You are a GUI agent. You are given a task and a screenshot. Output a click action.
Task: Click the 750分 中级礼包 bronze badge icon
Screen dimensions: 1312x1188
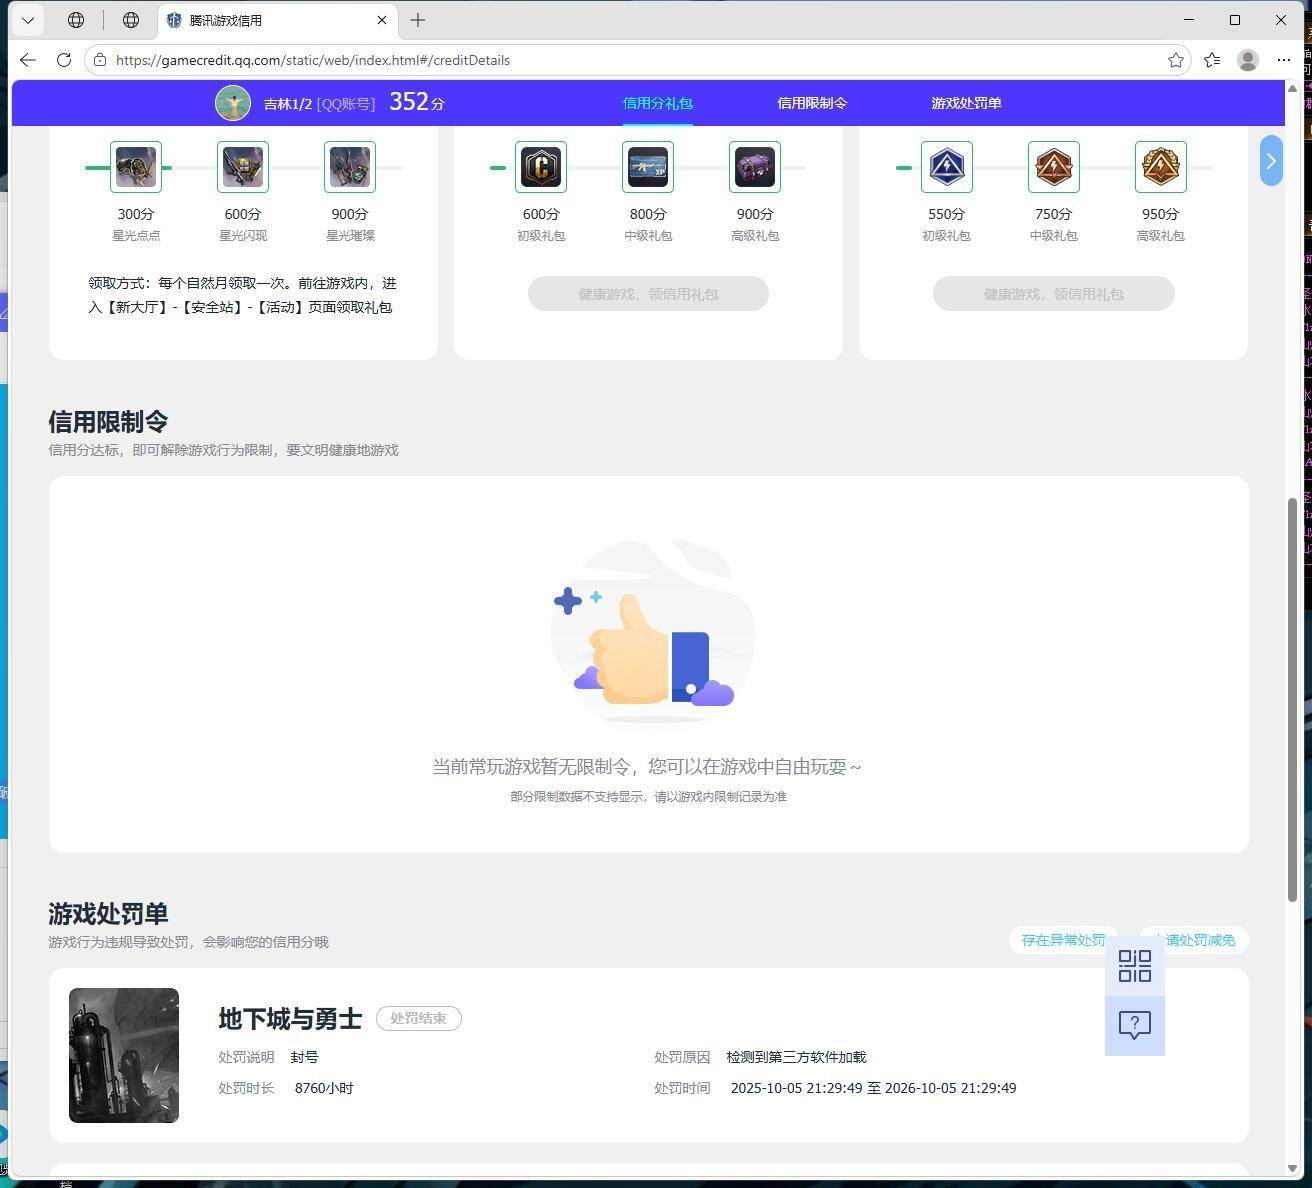click(1053, 167)
